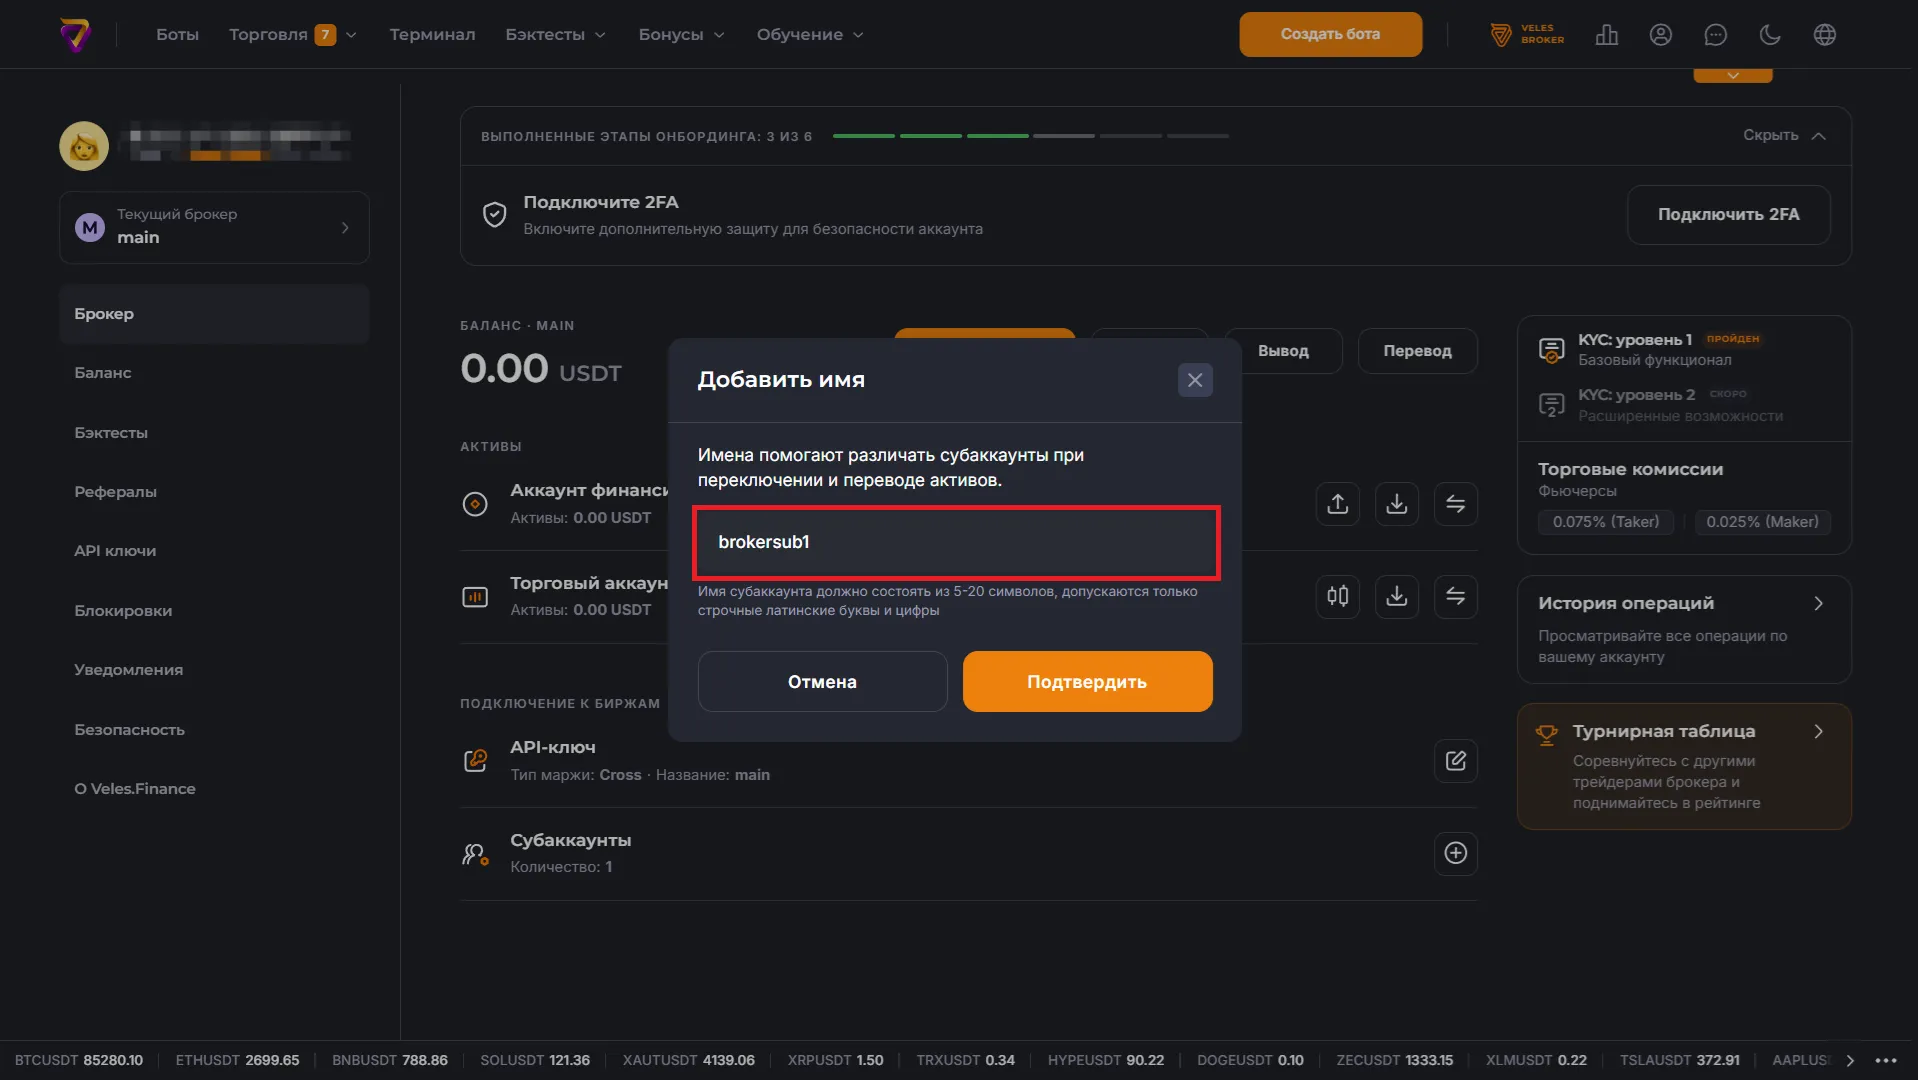Click the Создать бота button

point(1330,35)
